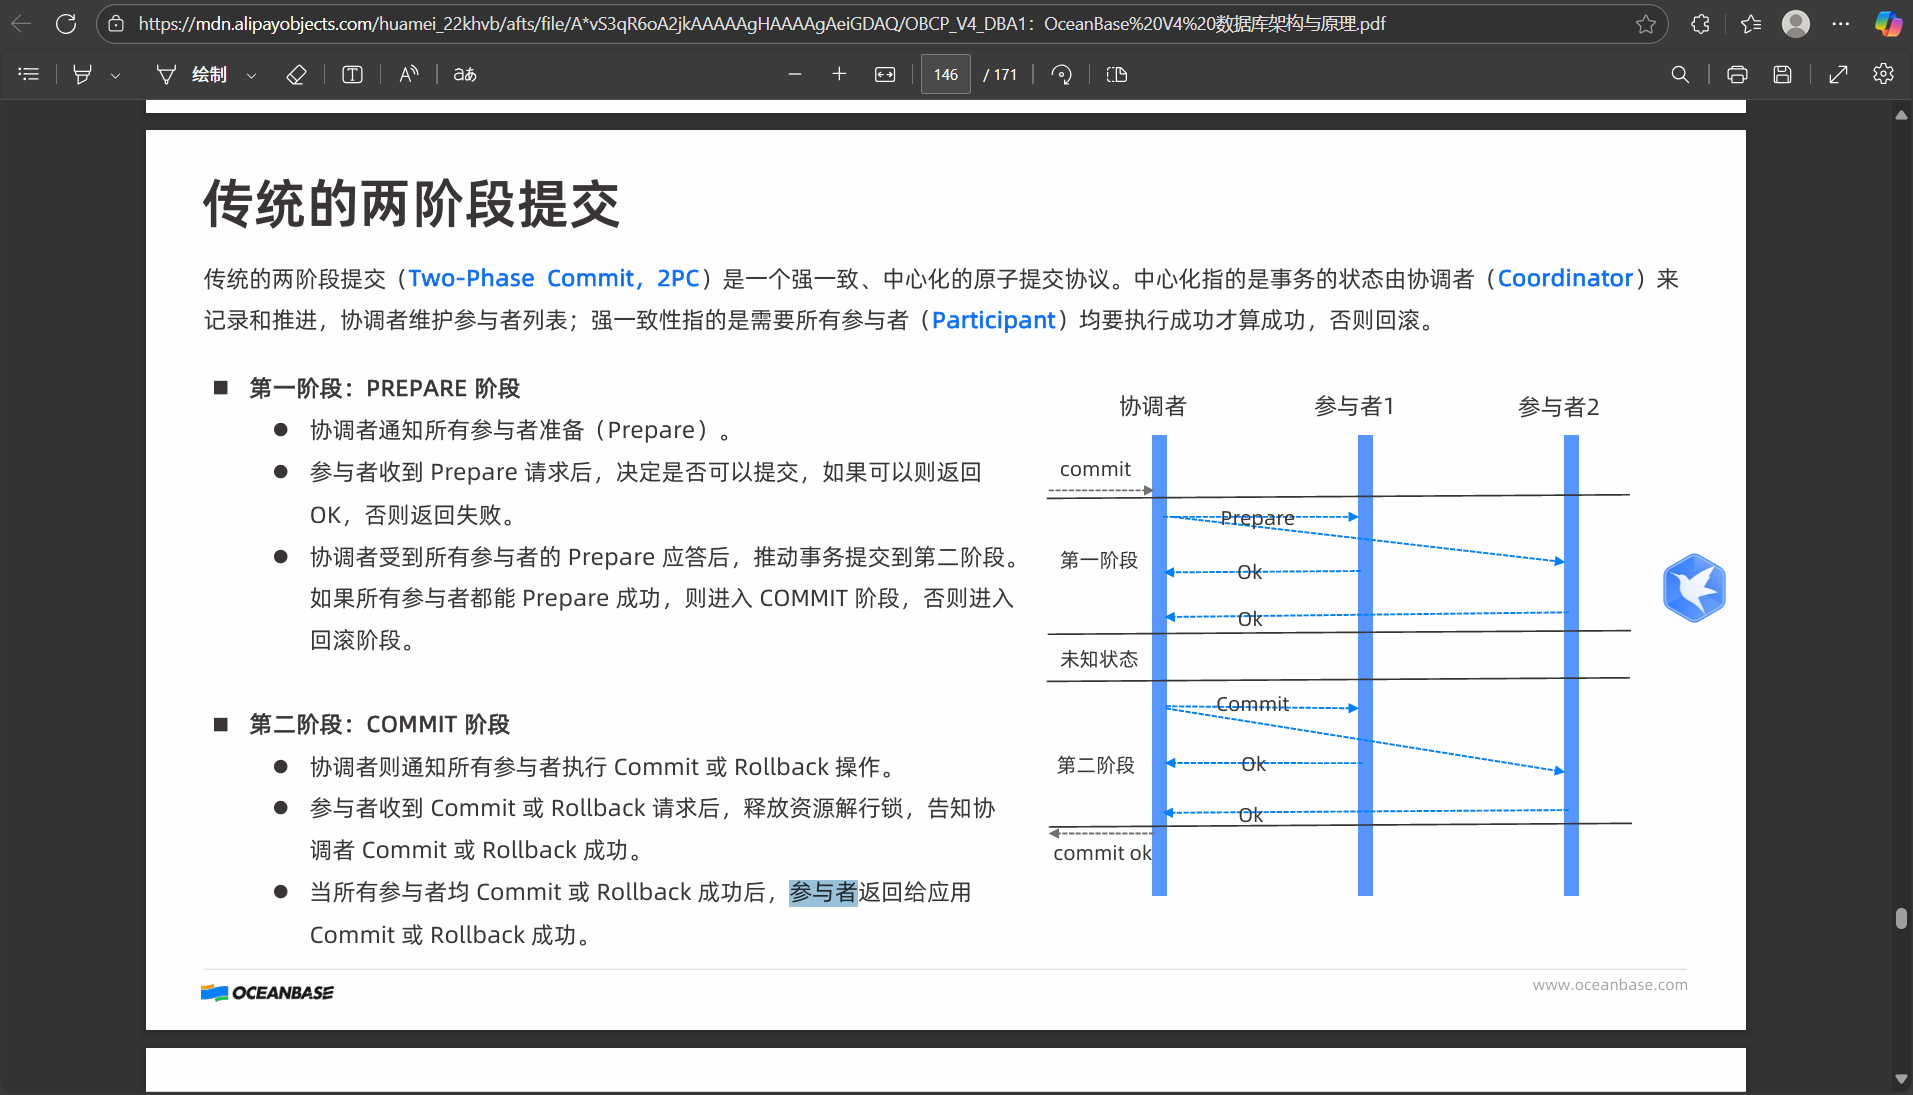The width and height of the screenshot is (1913, 1095).
Task: Select the highlighter tool
Action: point(83,74)
